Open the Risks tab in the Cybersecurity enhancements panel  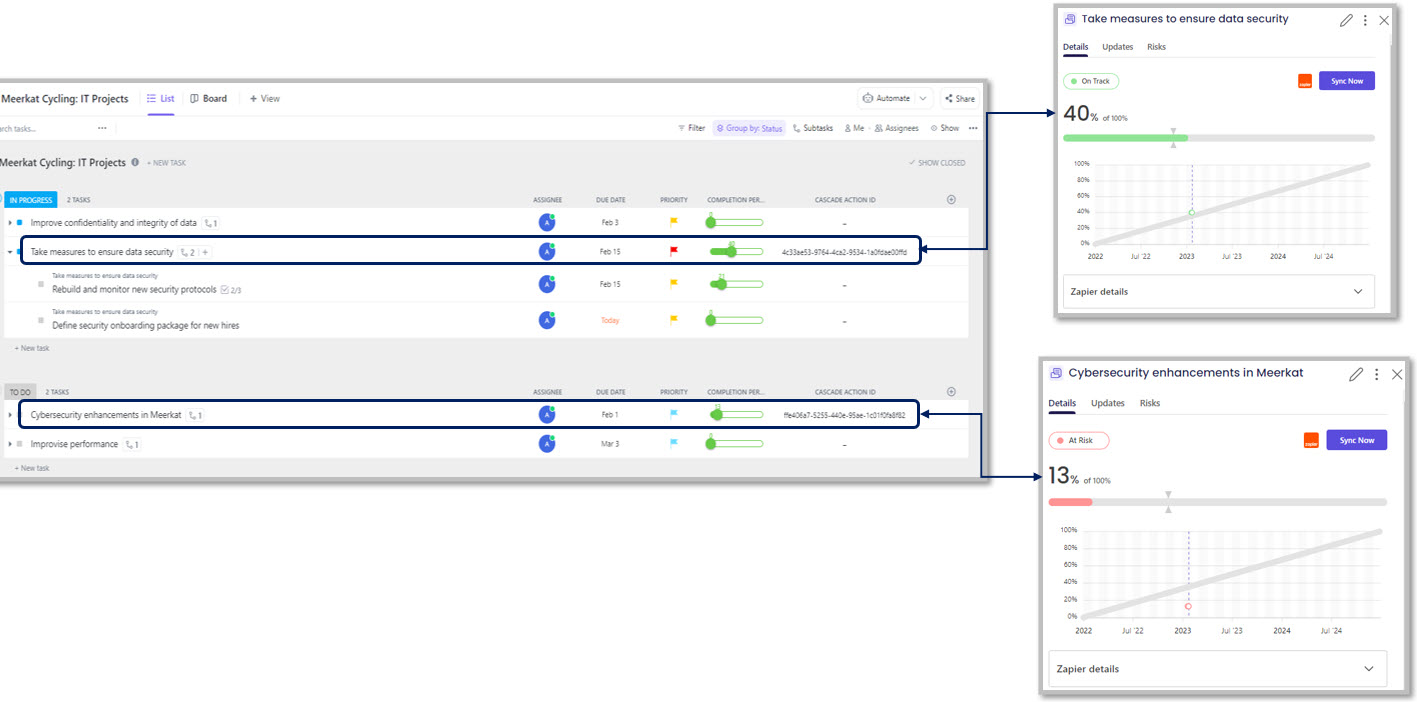pos(1150,403)
